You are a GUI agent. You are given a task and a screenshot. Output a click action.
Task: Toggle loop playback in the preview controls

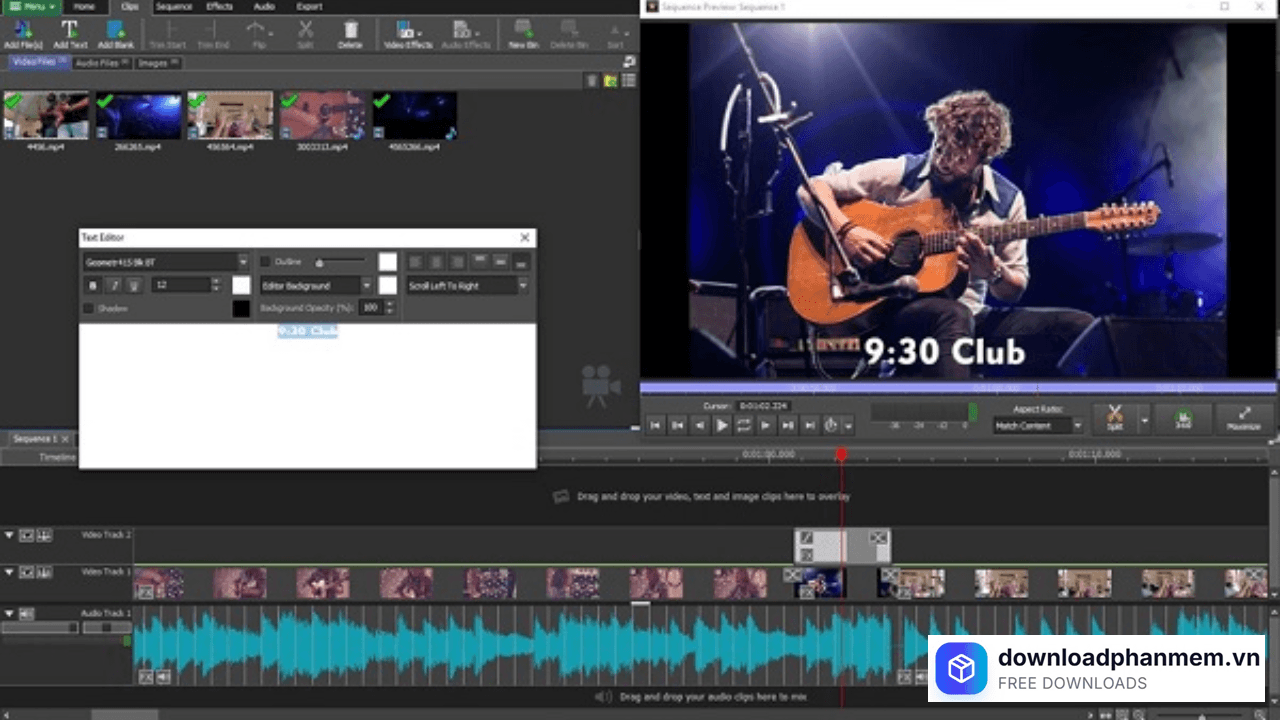click(744, 425)
